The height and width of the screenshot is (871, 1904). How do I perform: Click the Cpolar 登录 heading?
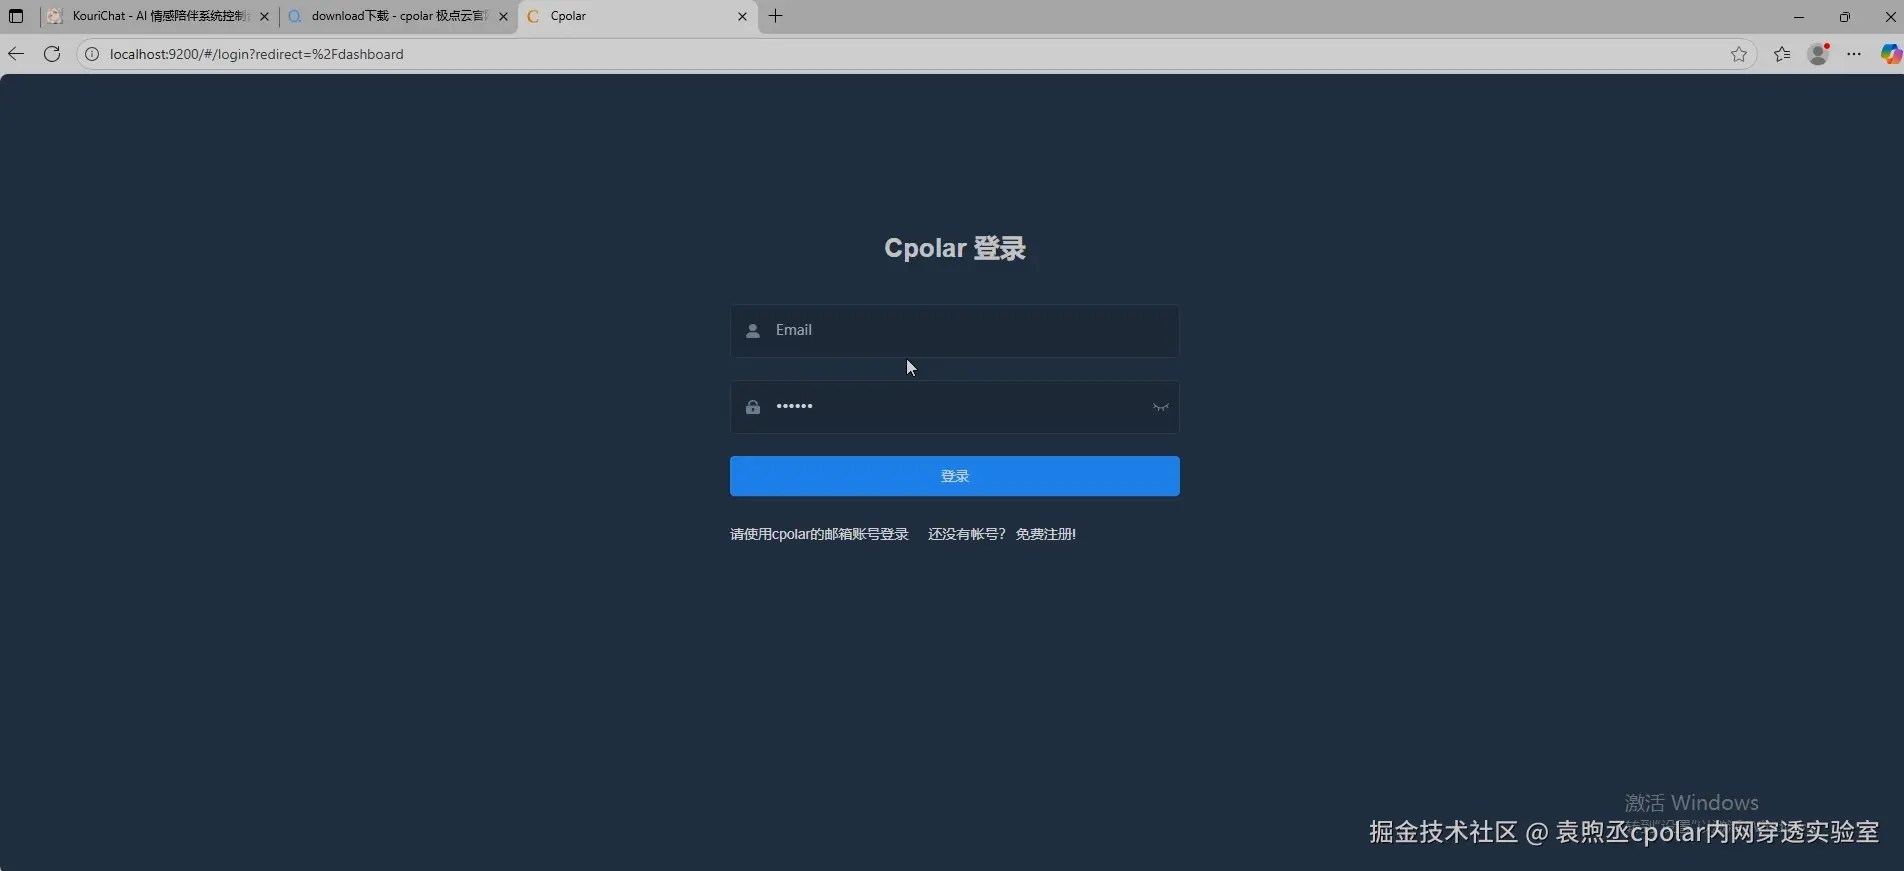point(955,248)
